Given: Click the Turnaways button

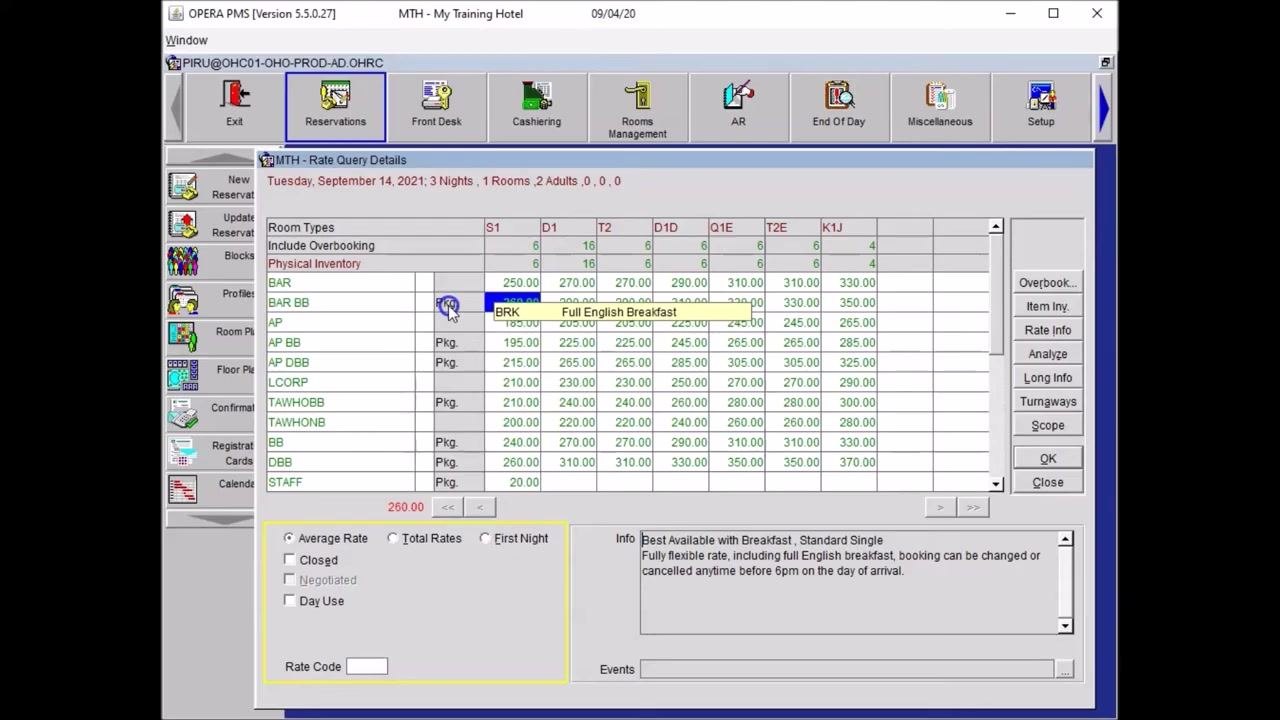Looking at the screenshot, I should (x=1047, y=402).
